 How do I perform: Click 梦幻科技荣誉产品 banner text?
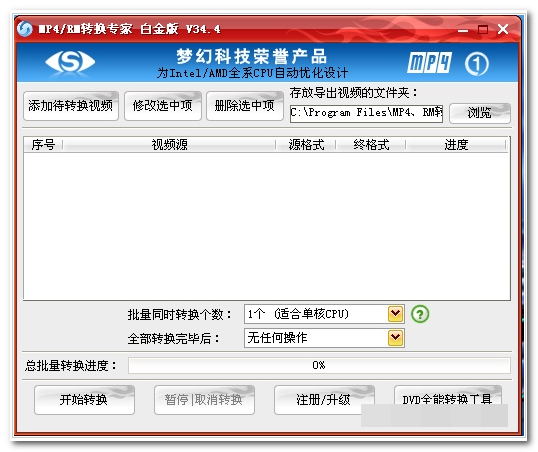pyautogui.click(x=252, y=56)
